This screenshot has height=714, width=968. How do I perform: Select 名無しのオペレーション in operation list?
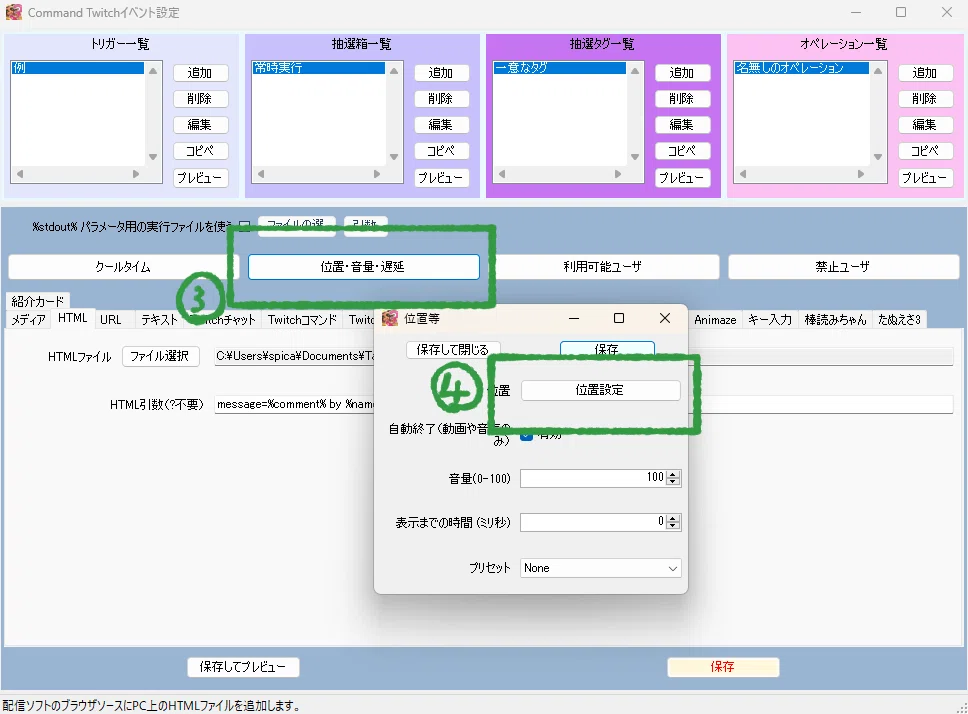pos(801,68)
